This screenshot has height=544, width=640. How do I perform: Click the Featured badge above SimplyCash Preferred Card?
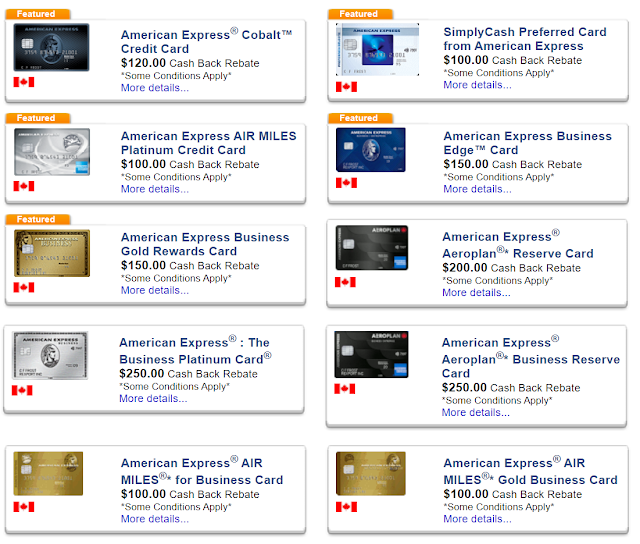(x=360, y=14)
